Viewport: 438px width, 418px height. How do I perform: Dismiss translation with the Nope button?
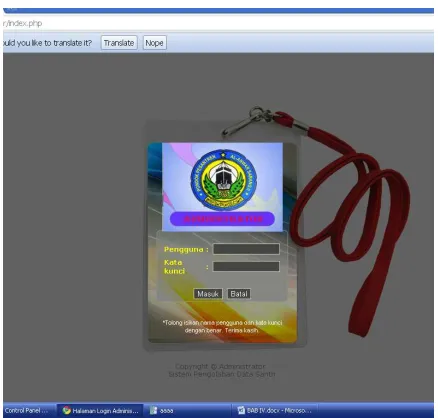point(154,43)
